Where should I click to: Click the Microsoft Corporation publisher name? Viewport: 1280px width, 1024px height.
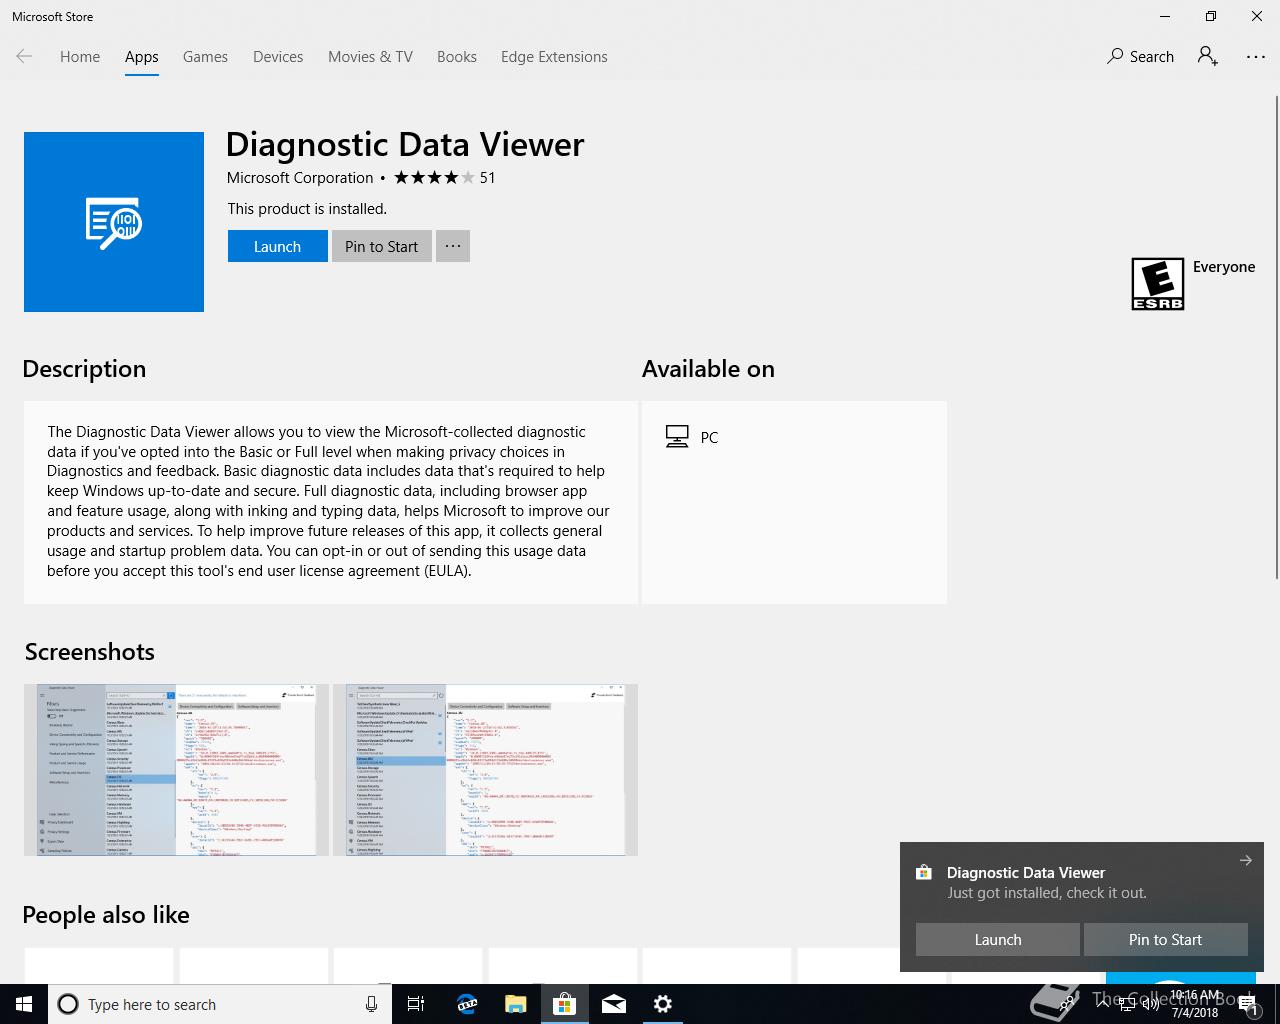(x=300, y=178)
